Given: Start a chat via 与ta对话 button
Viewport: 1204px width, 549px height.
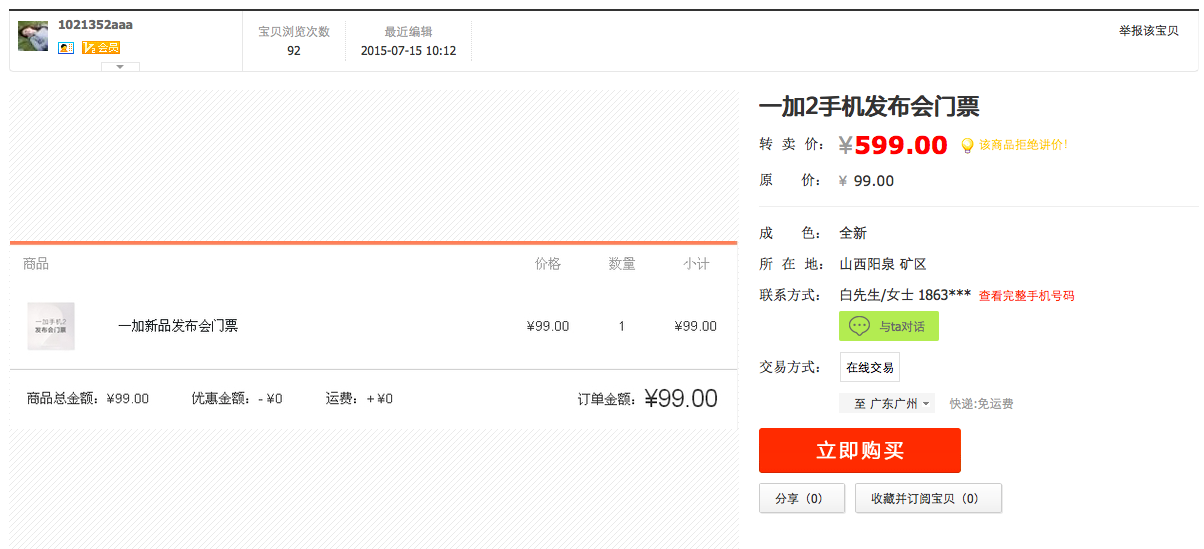Looking at the screenshot, I should [889, 326].
